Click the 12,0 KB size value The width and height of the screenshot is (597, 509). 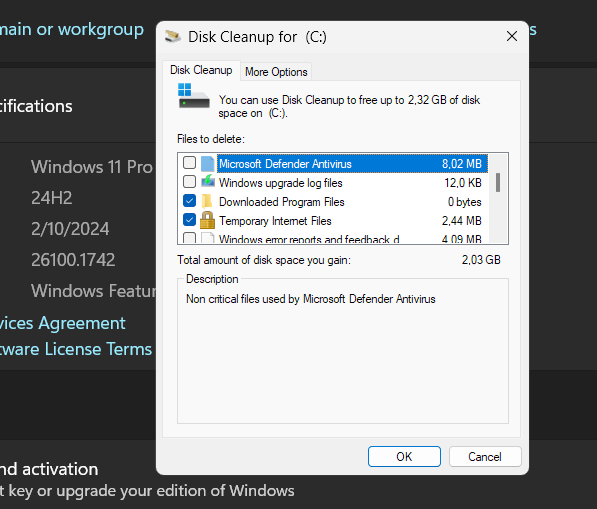(x=463, y=183)
